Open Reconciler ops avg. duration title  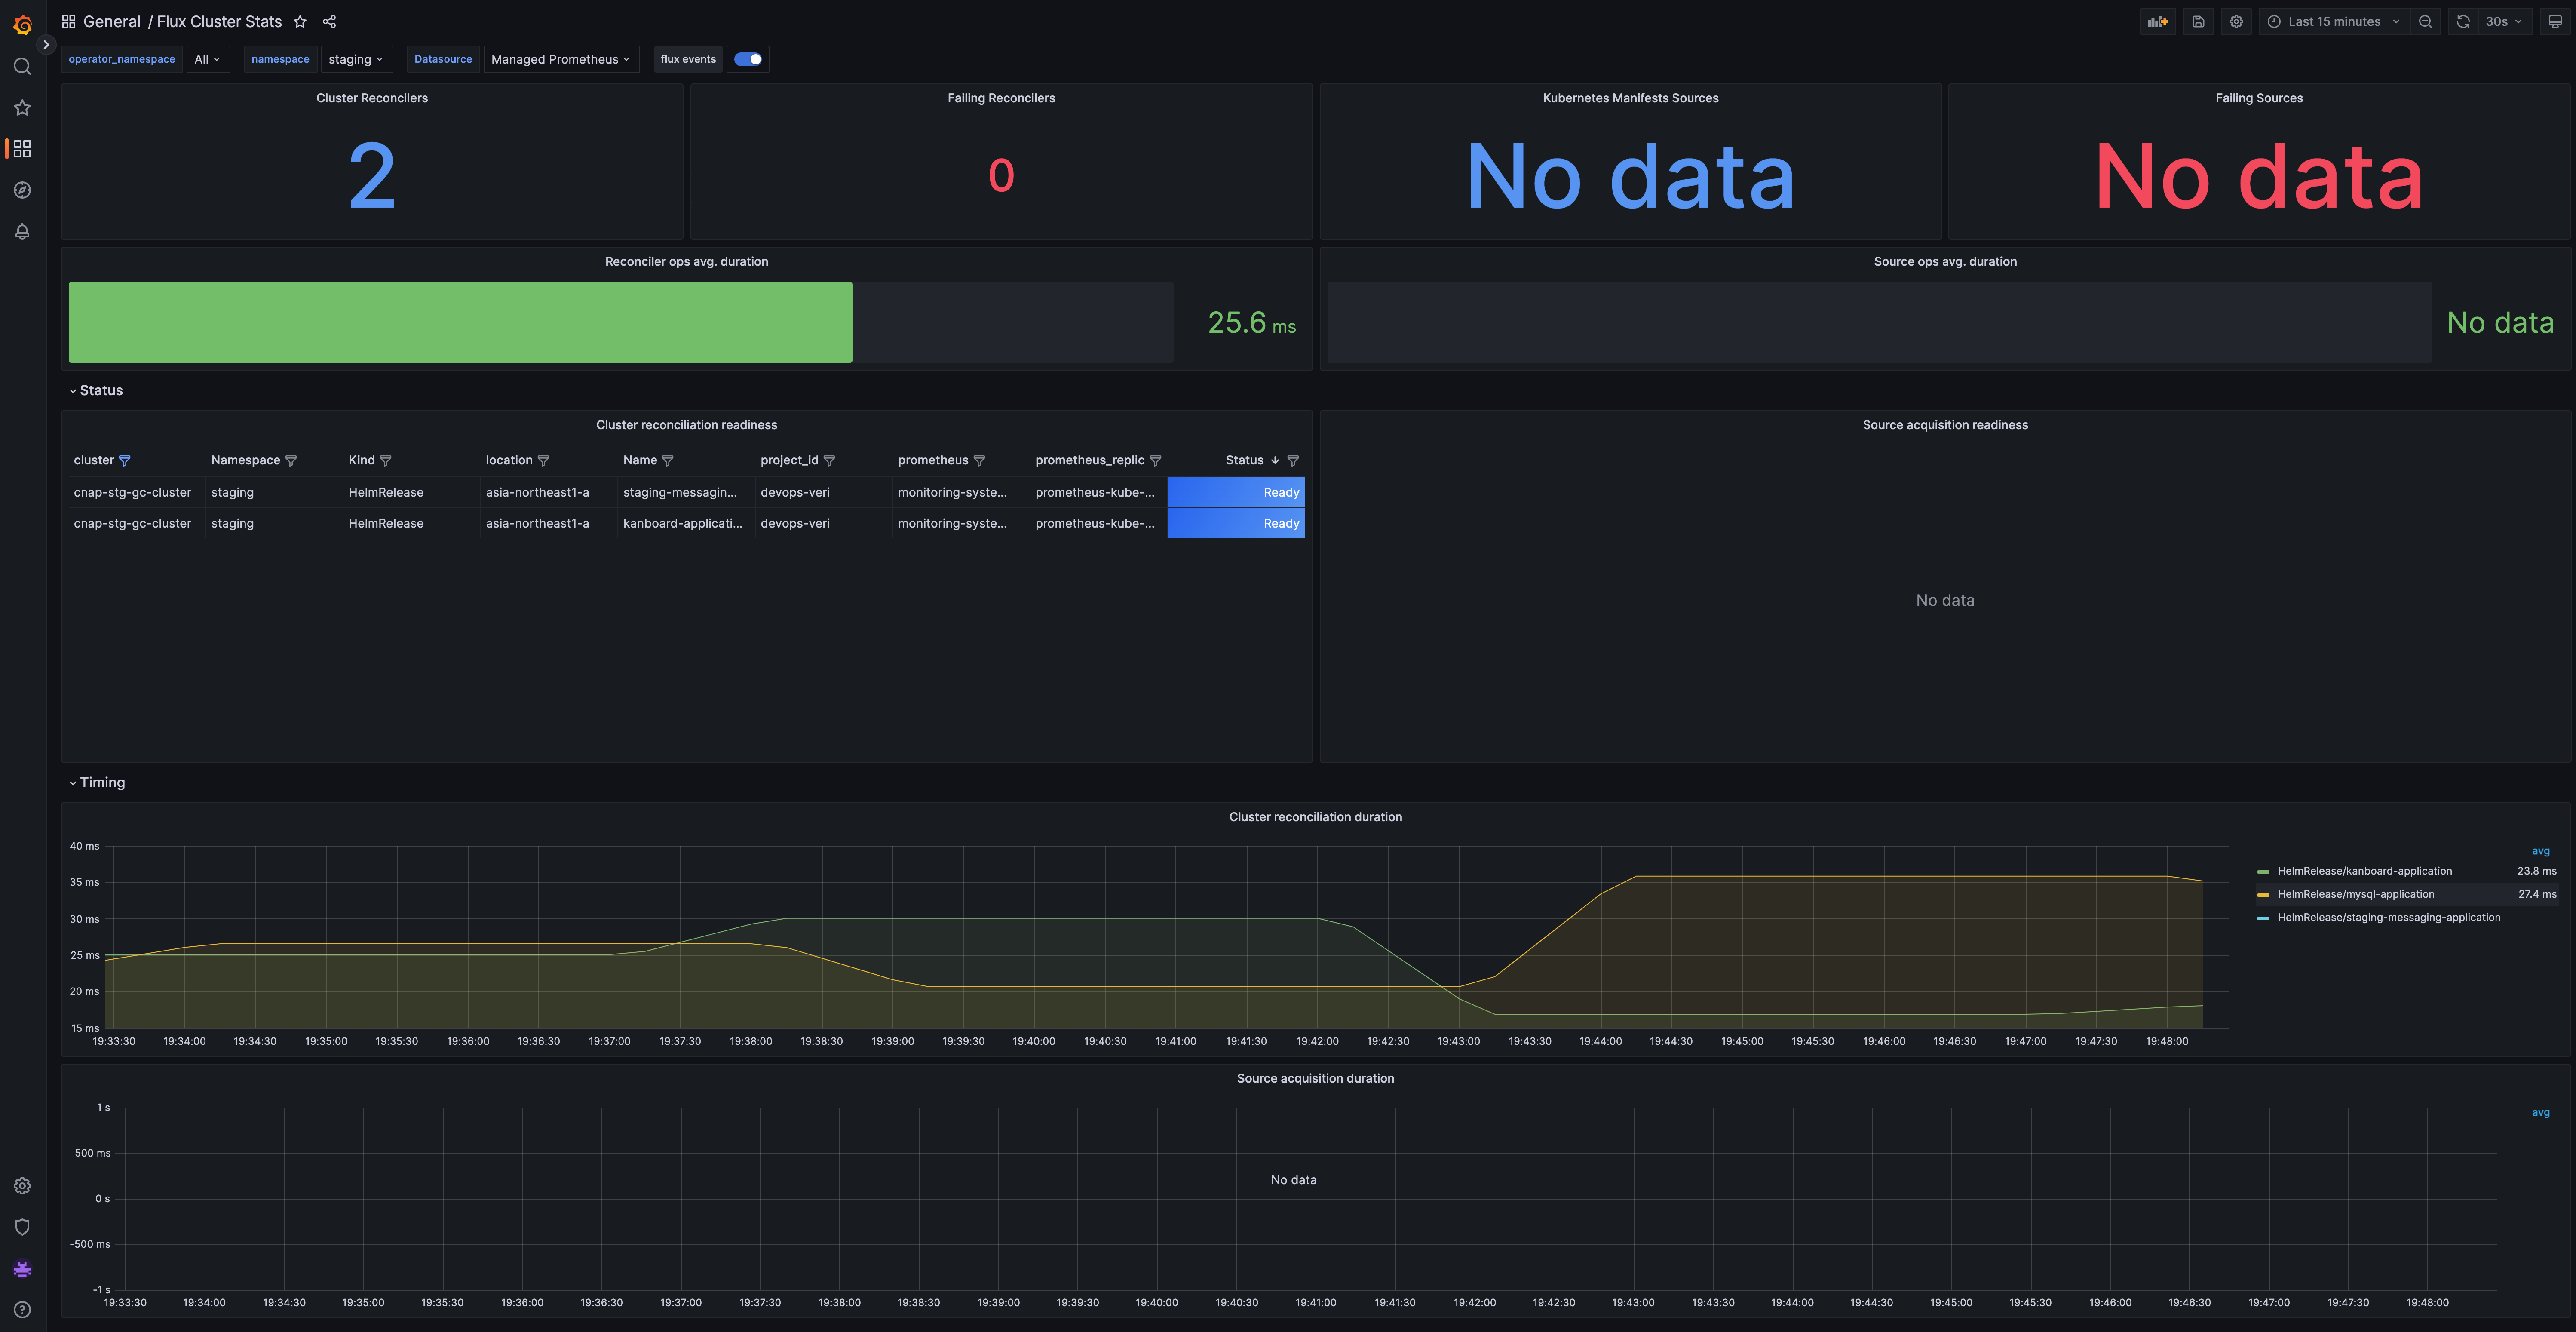tap(686, 262)
